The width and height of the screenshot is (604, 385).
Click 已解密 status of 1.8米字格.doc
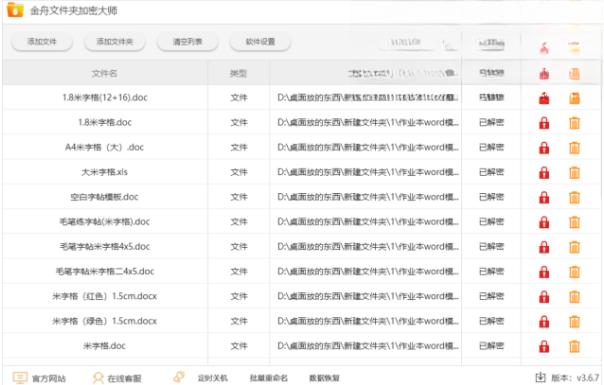[491, 123]
